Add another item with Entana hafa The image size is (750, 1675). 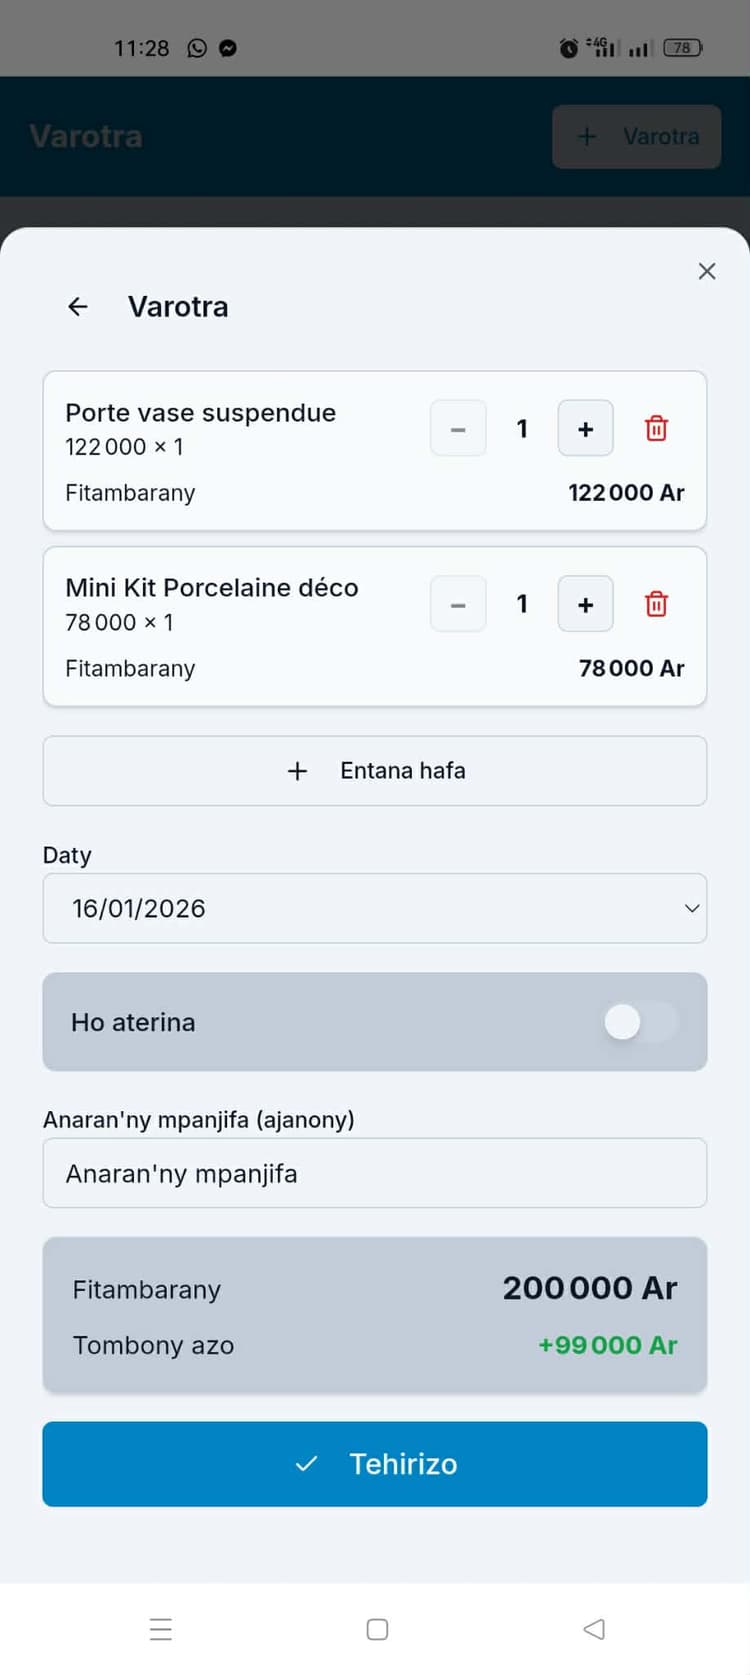(374, 771)
